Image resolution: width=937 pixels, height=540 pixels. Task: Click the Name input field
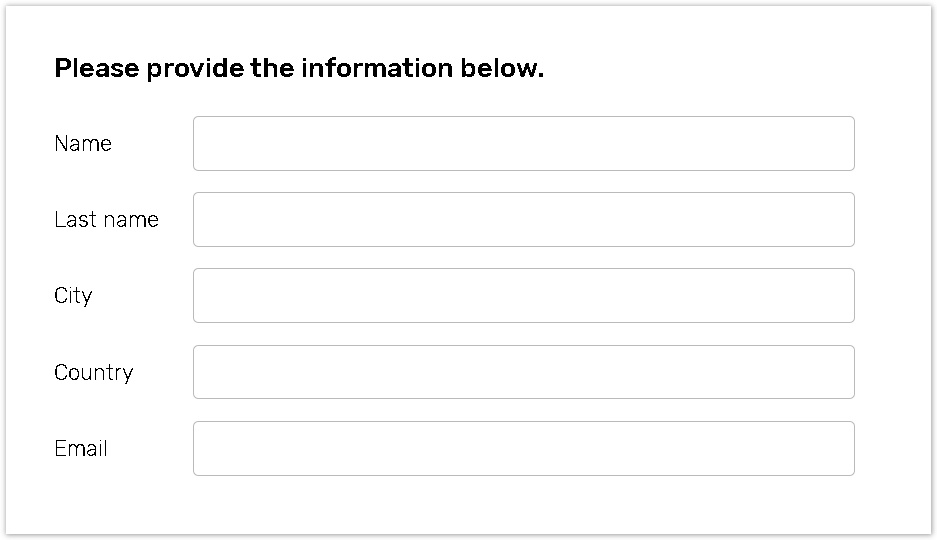(x=523, y=144)
